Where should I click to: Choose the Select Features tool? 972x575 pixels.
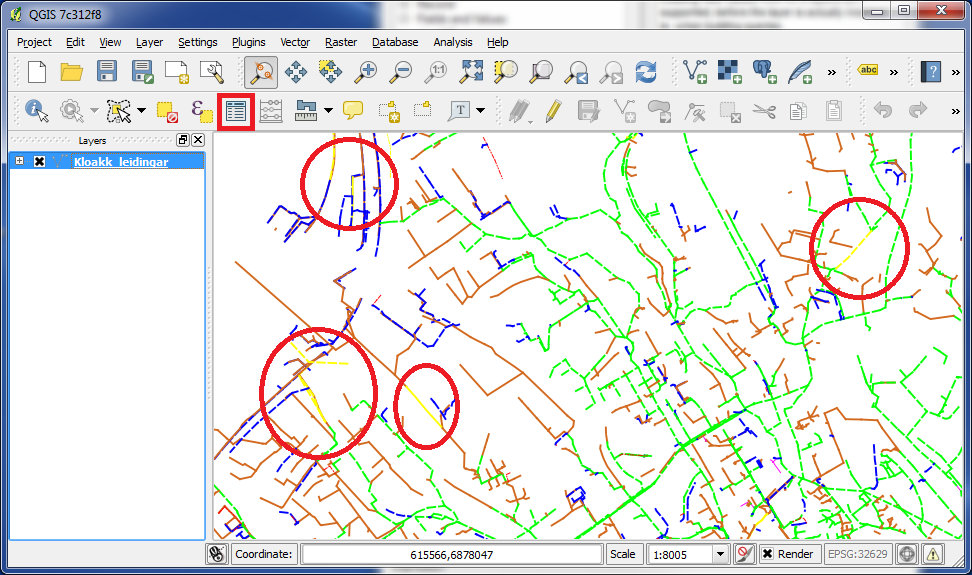tap(118, 112)
